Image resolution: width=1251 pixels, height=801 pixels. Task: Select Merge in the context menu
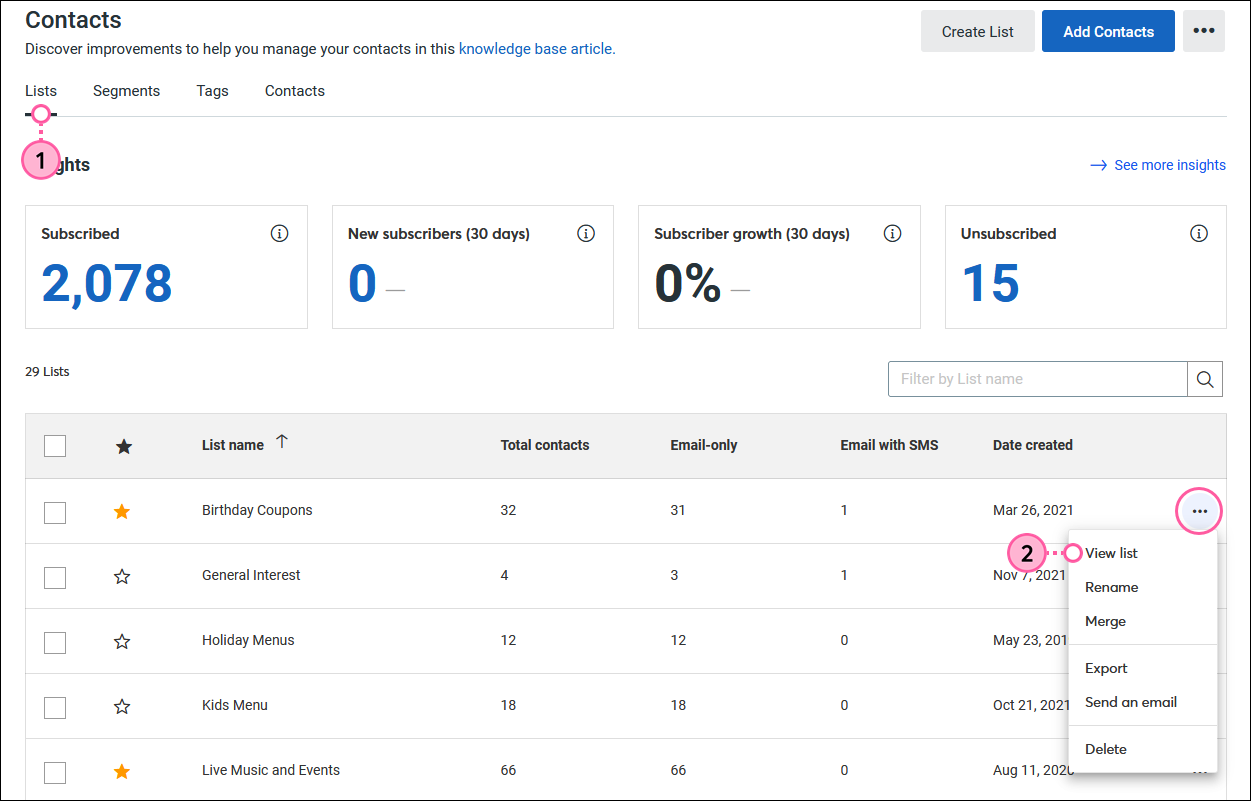click(x=1105, y=621)
